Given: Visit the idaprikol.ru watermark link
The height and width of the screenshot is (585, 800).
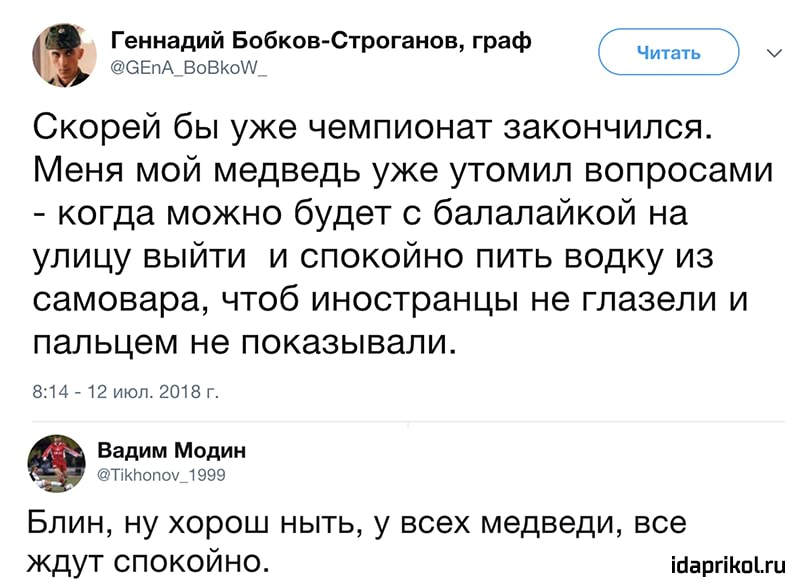Looking at the screenshot, I should [729, 565].
